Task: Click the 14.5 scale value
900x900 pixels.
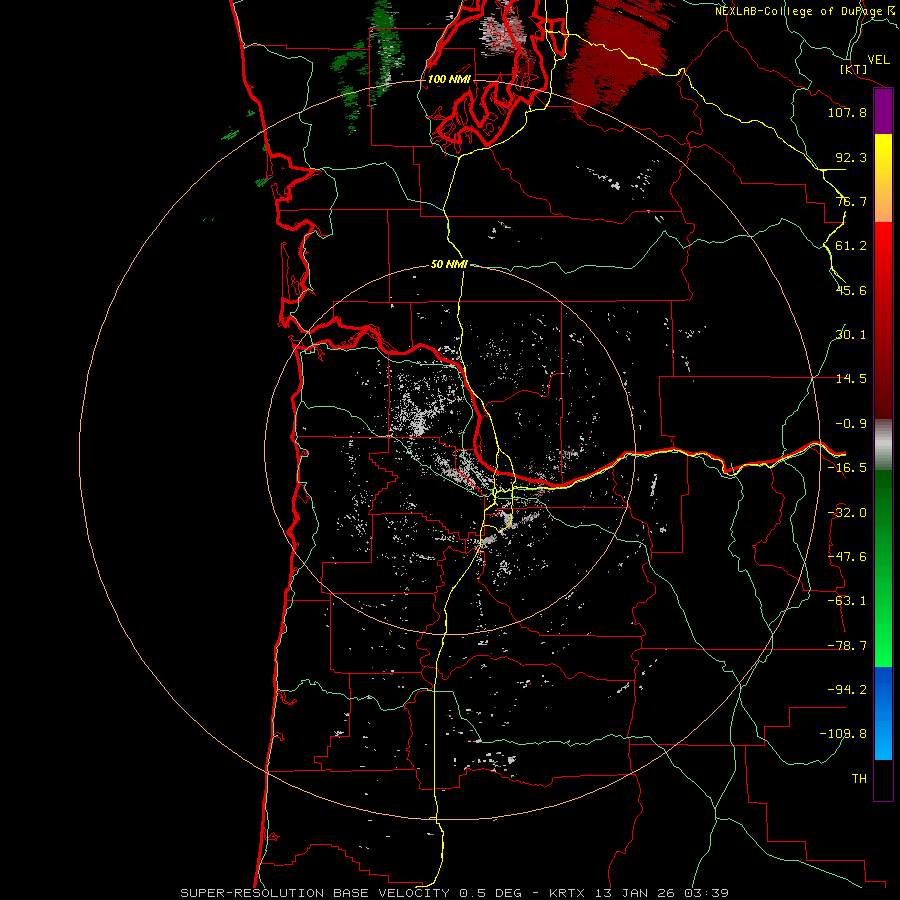Action: pos(851,379)
